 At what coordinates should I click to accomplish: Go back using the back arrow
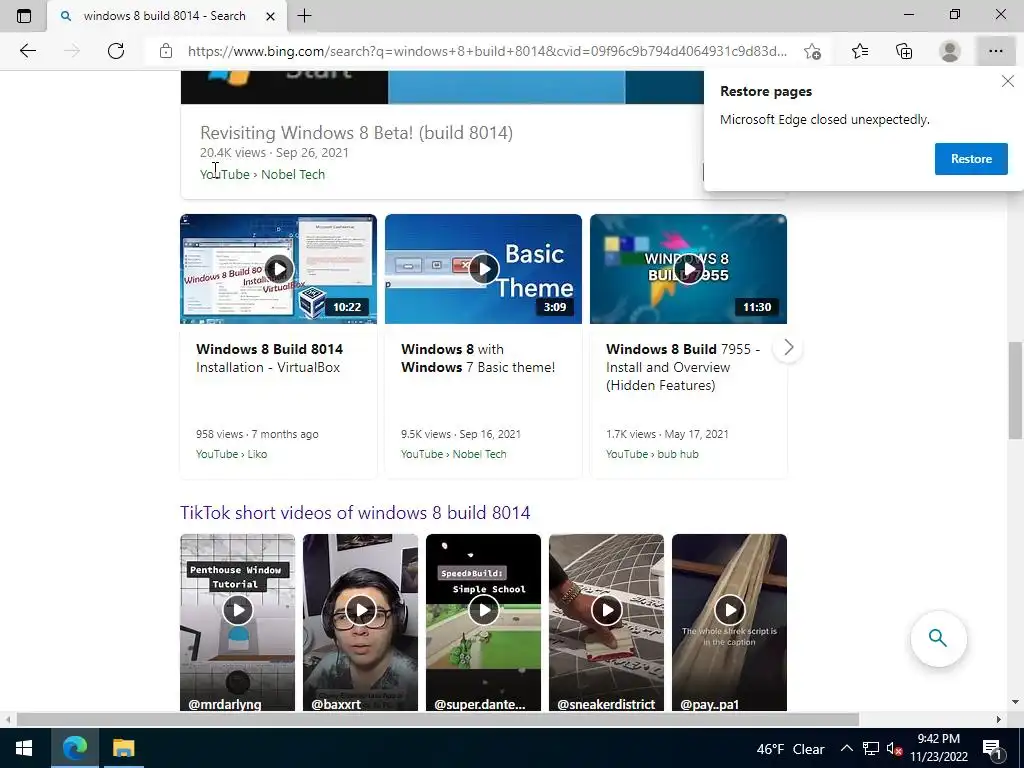pos(27,51)
